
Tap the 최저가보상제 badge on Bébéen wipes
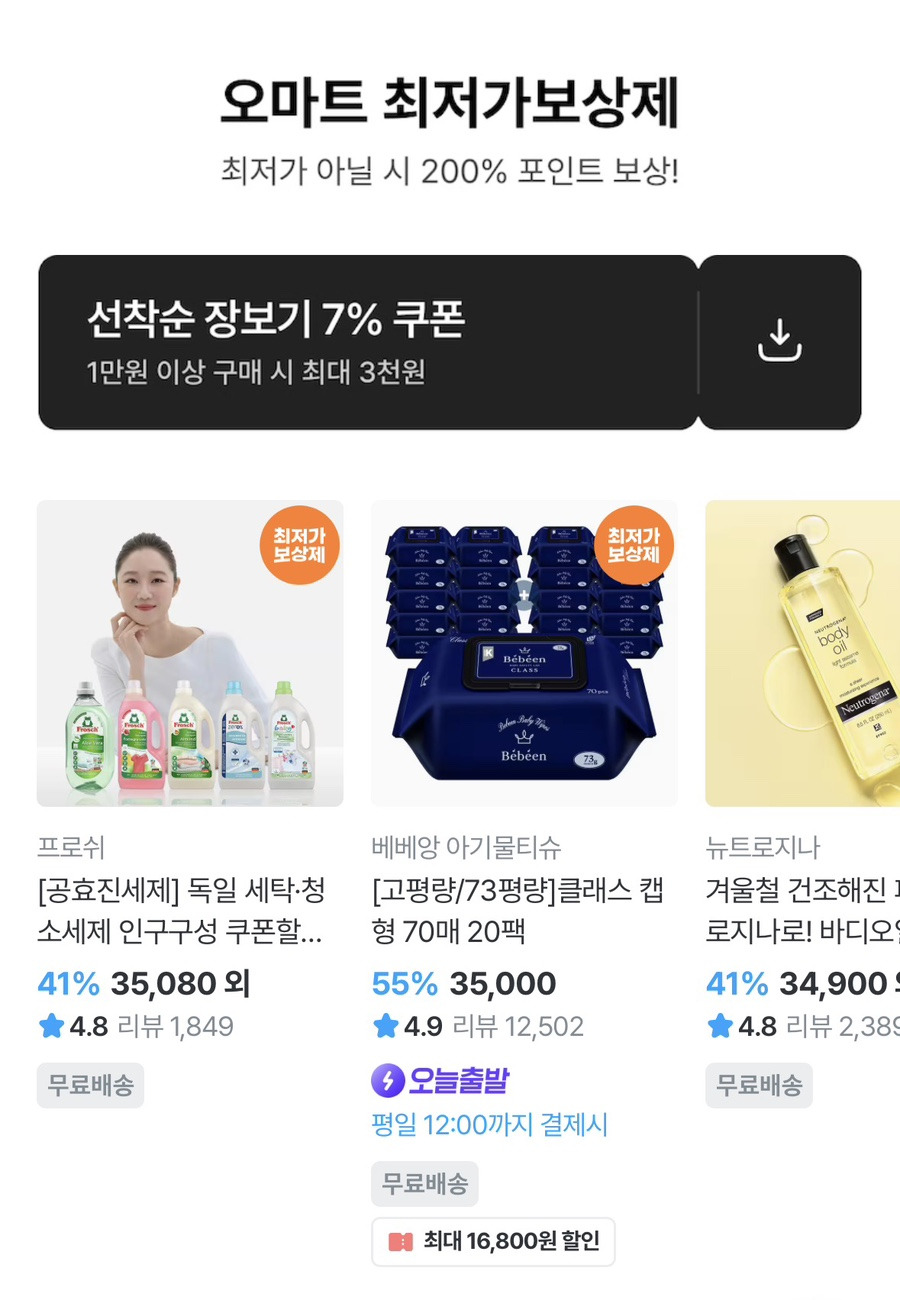pos(634,544)
